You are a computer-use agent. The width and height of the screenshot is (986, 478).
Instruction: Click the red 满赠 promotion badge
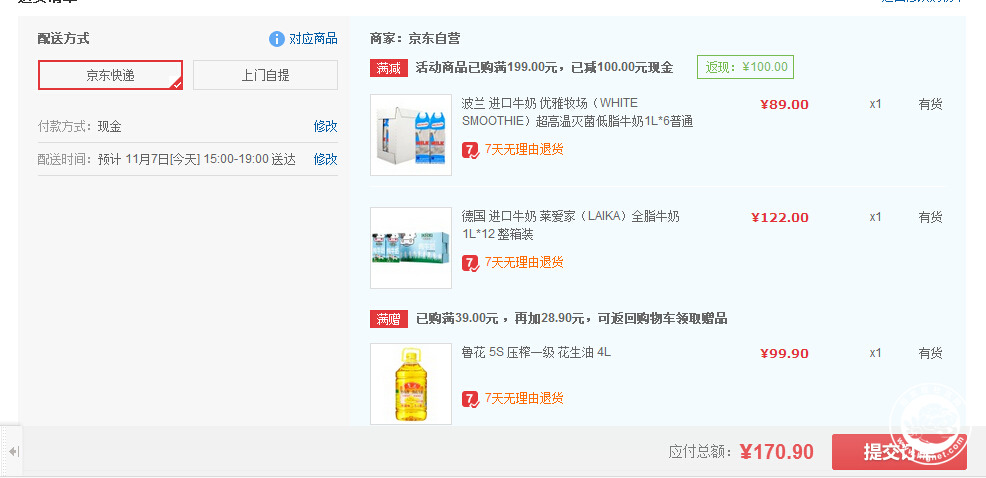point(389,319)
